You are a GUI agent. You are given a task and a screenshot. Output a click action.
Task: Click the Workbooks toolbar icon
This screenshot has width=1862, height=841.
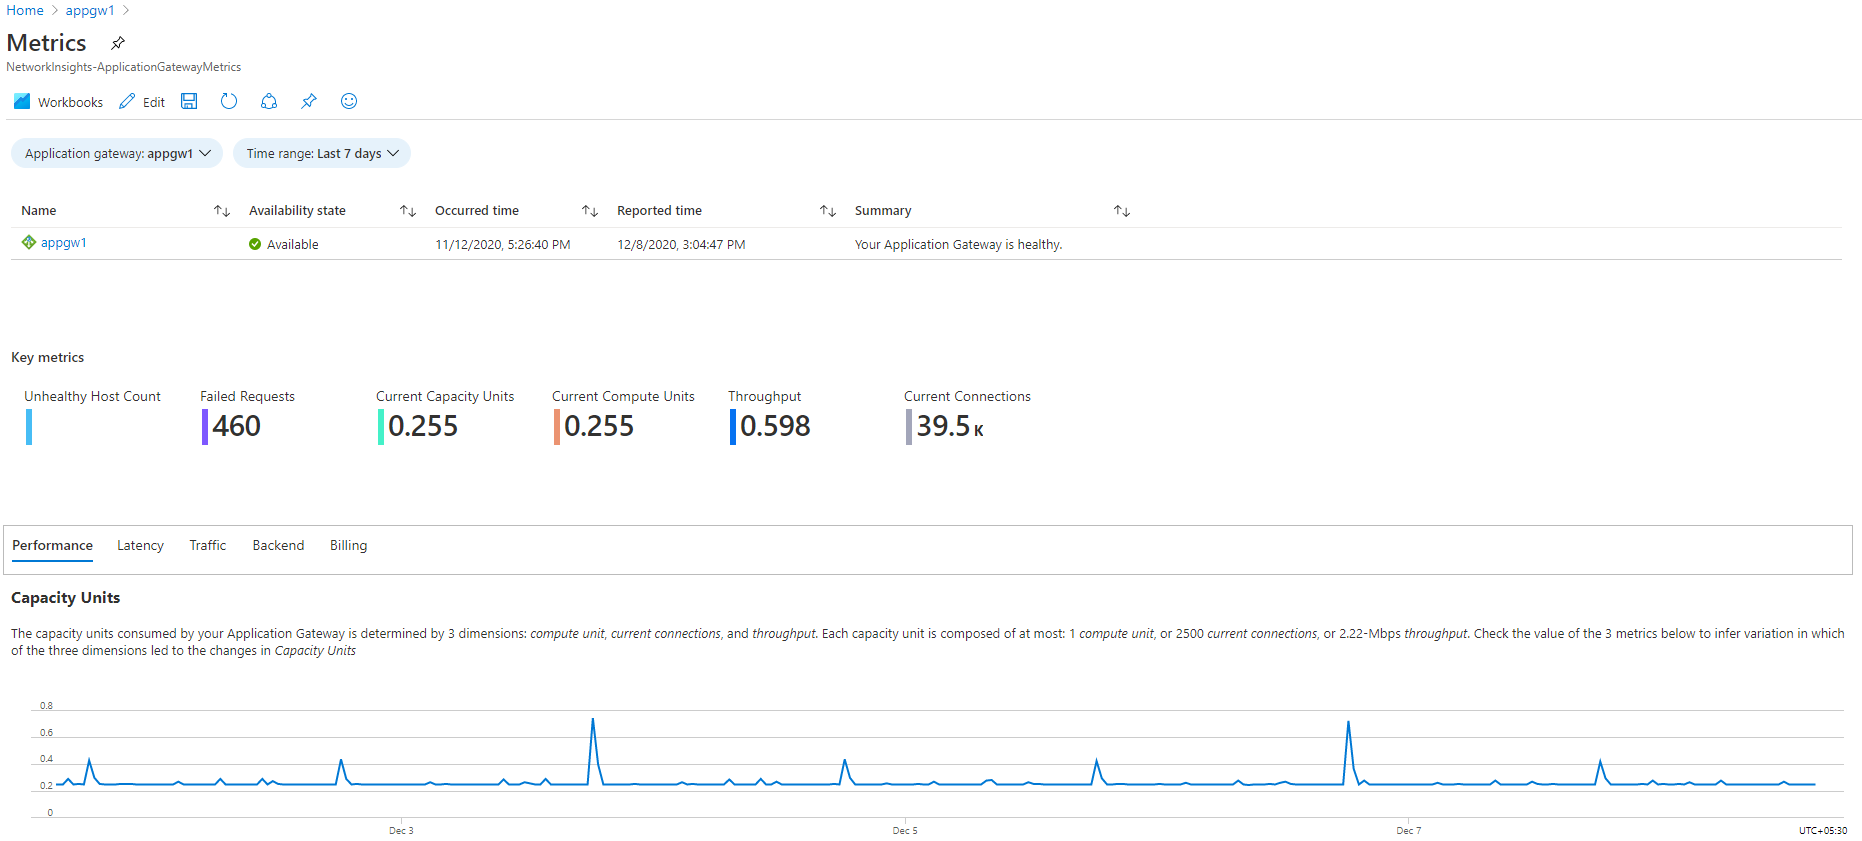pyautogui.click(x=22, y=101)
